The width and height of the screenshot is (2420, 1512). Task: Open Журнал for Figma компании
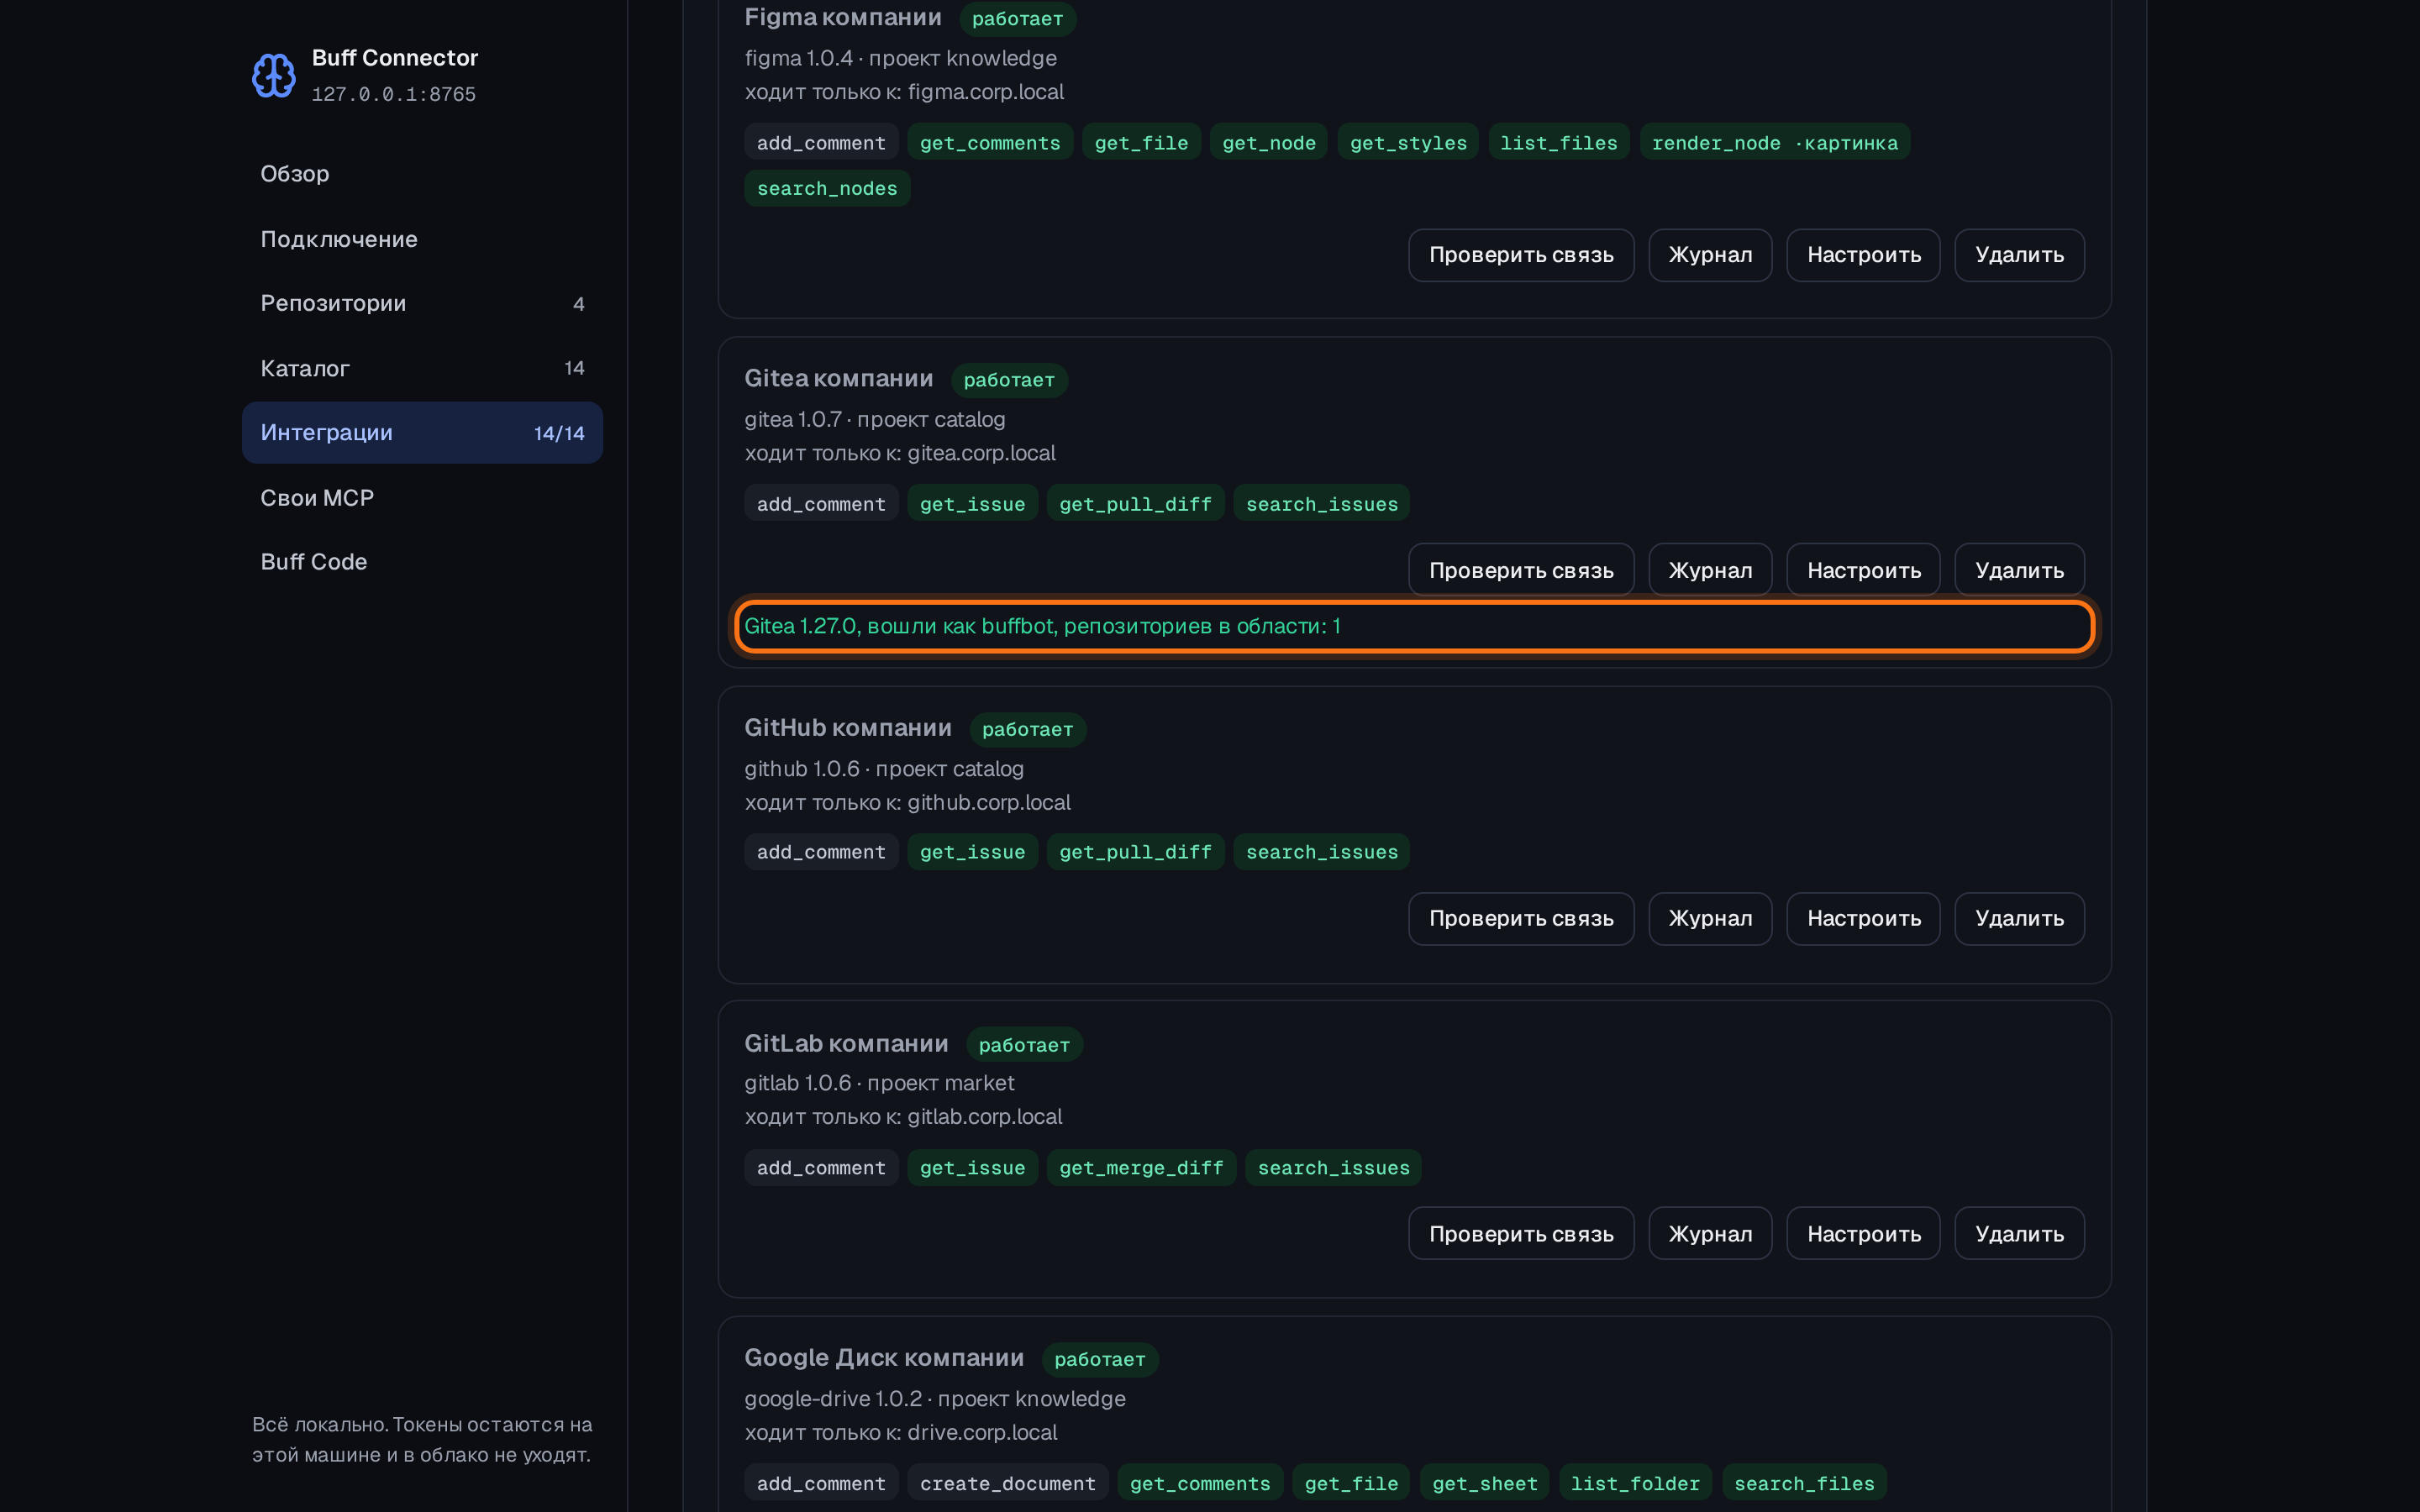click(x=1710, y=255)
